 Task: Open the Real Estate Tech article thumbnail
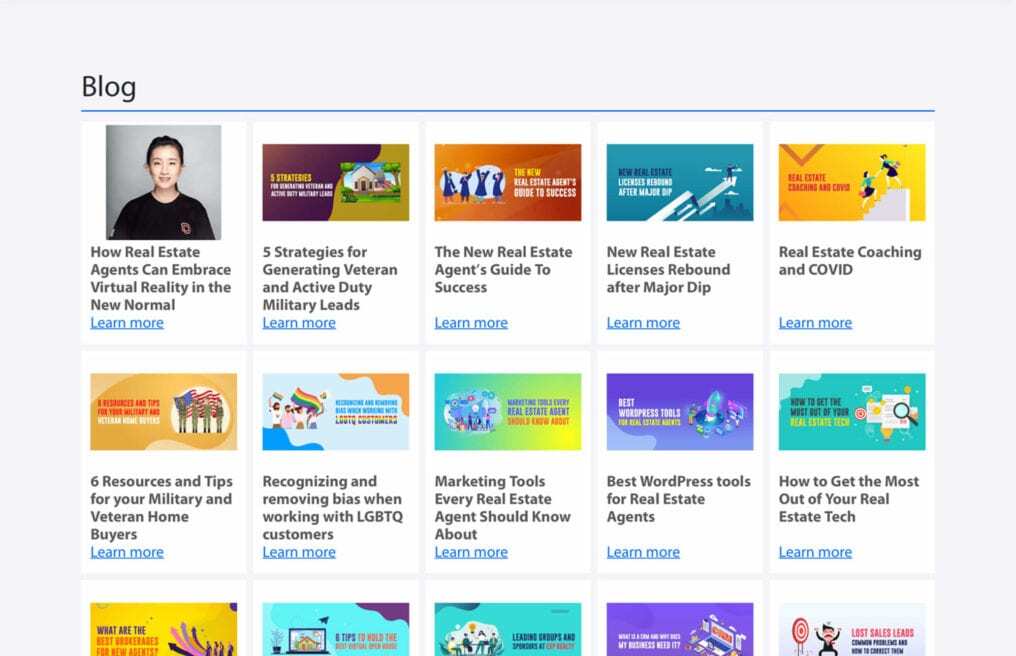pyautogui.click(x=851, y=412)
